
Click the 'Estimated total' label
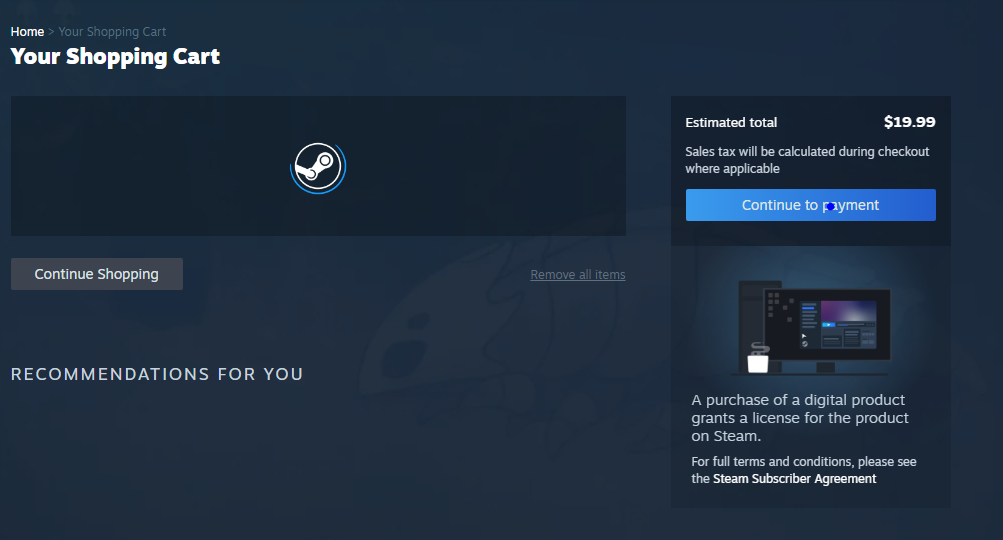click(731, 123)
